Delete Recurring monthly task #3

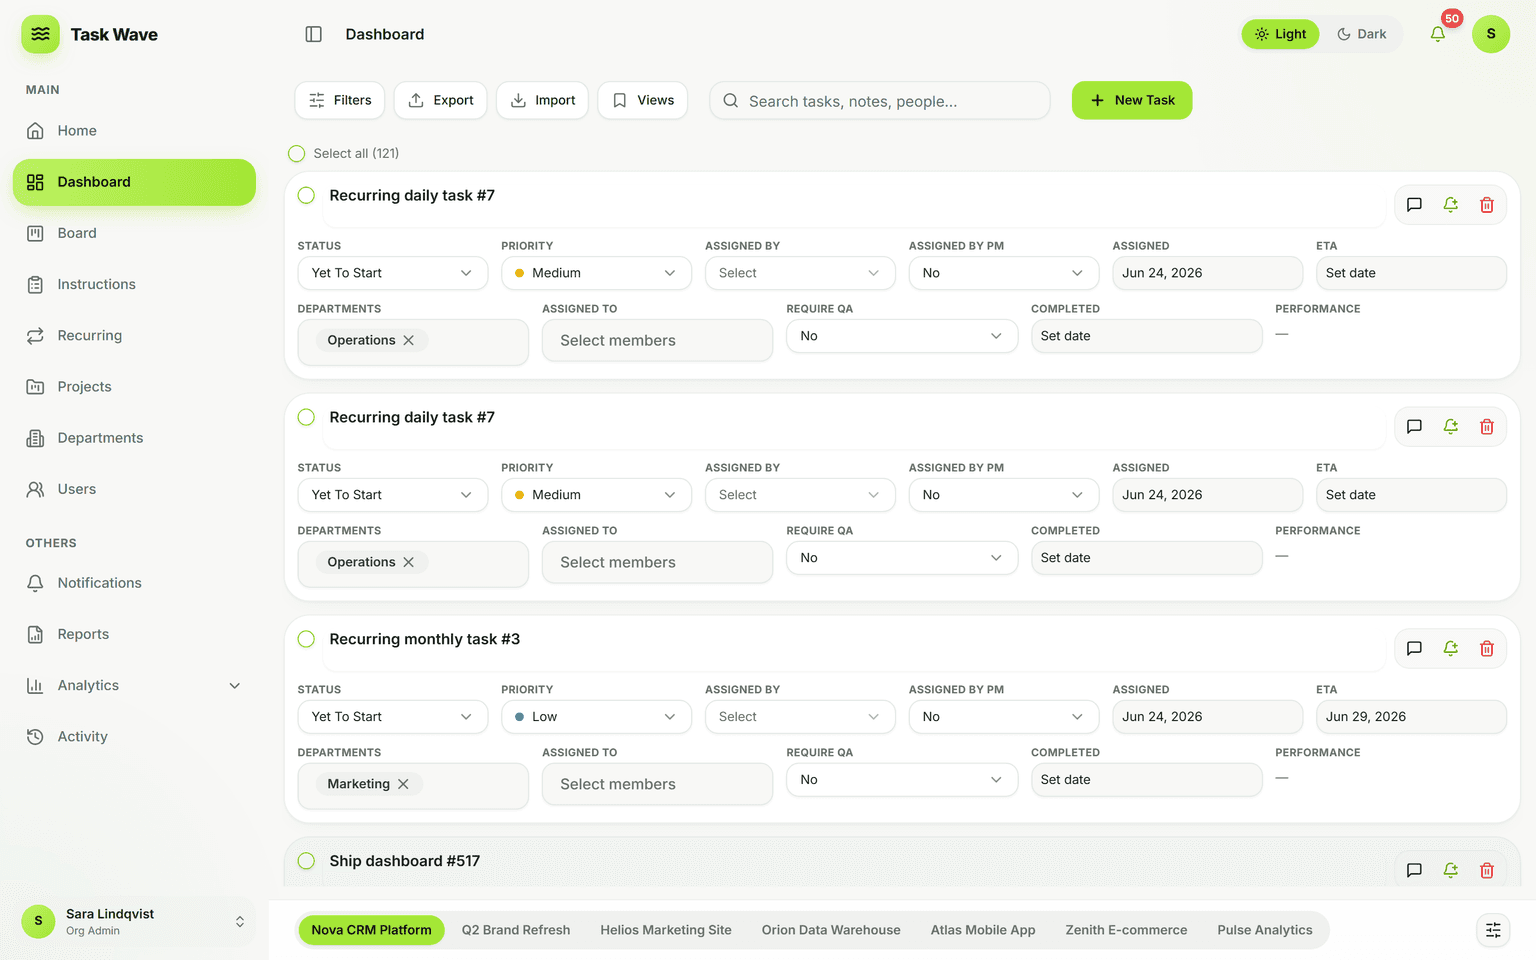tap(1487, 649)
